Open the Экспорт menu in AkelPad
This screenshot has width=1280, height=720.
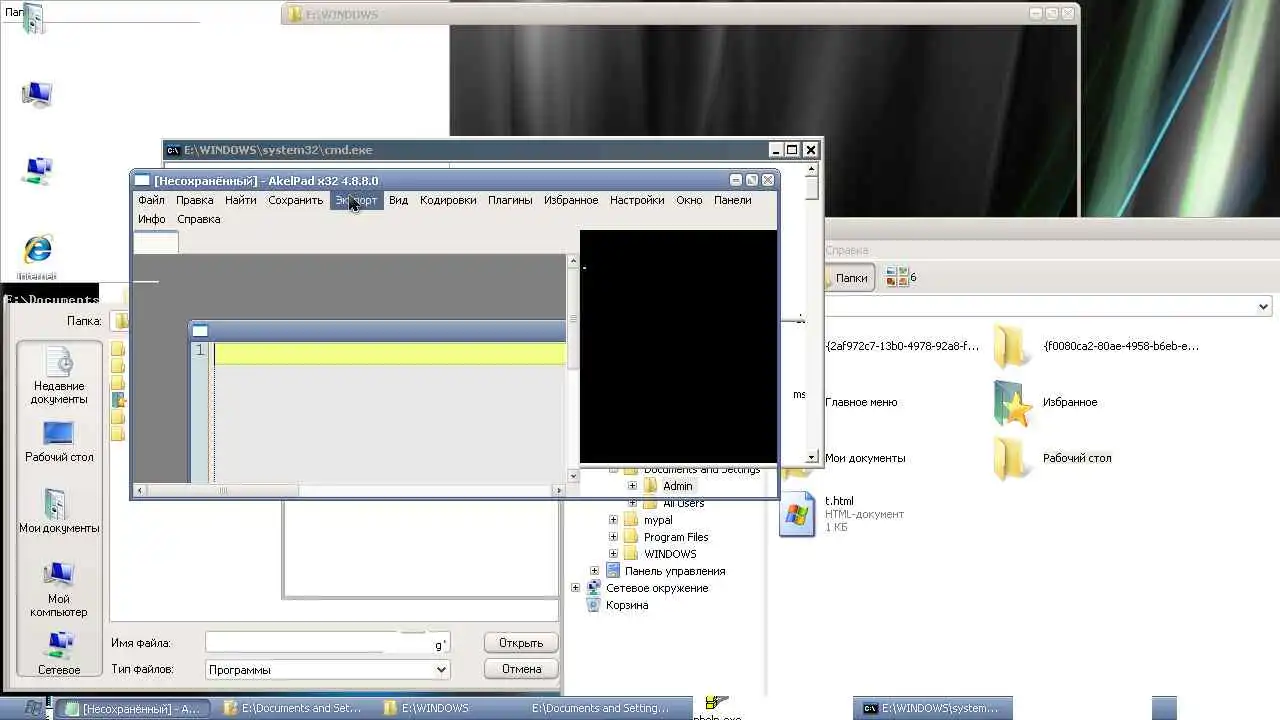click(x=356, y=200)
